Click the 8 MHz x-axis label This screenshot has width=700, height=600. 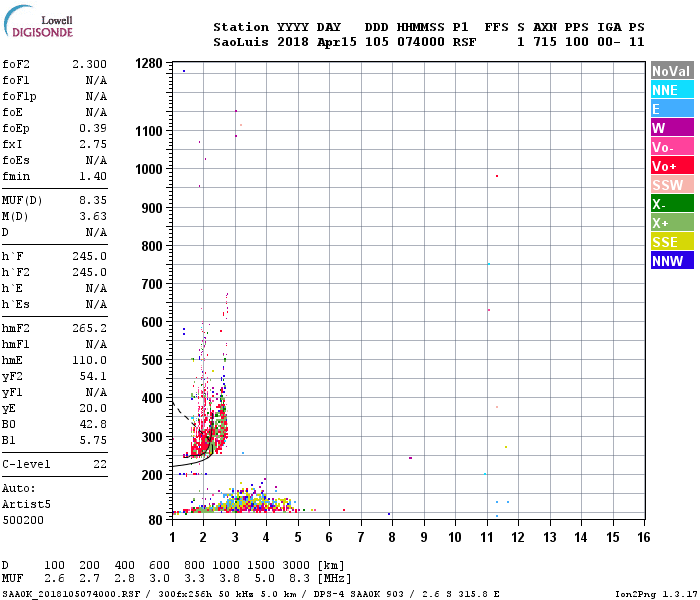pos(392,538)
